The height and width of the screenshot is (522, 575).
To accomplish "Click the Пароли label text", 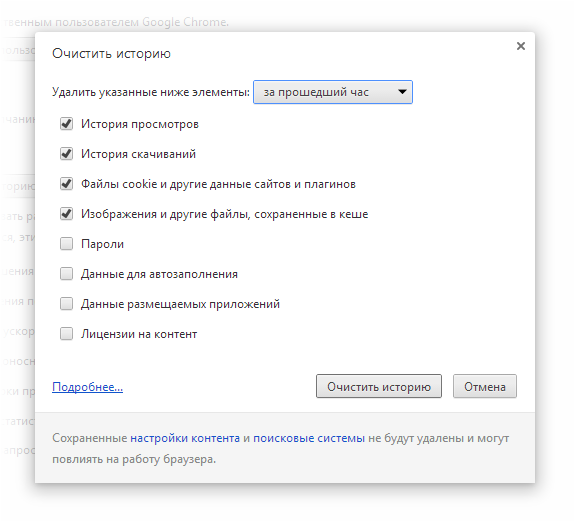I will pos(102,244).
